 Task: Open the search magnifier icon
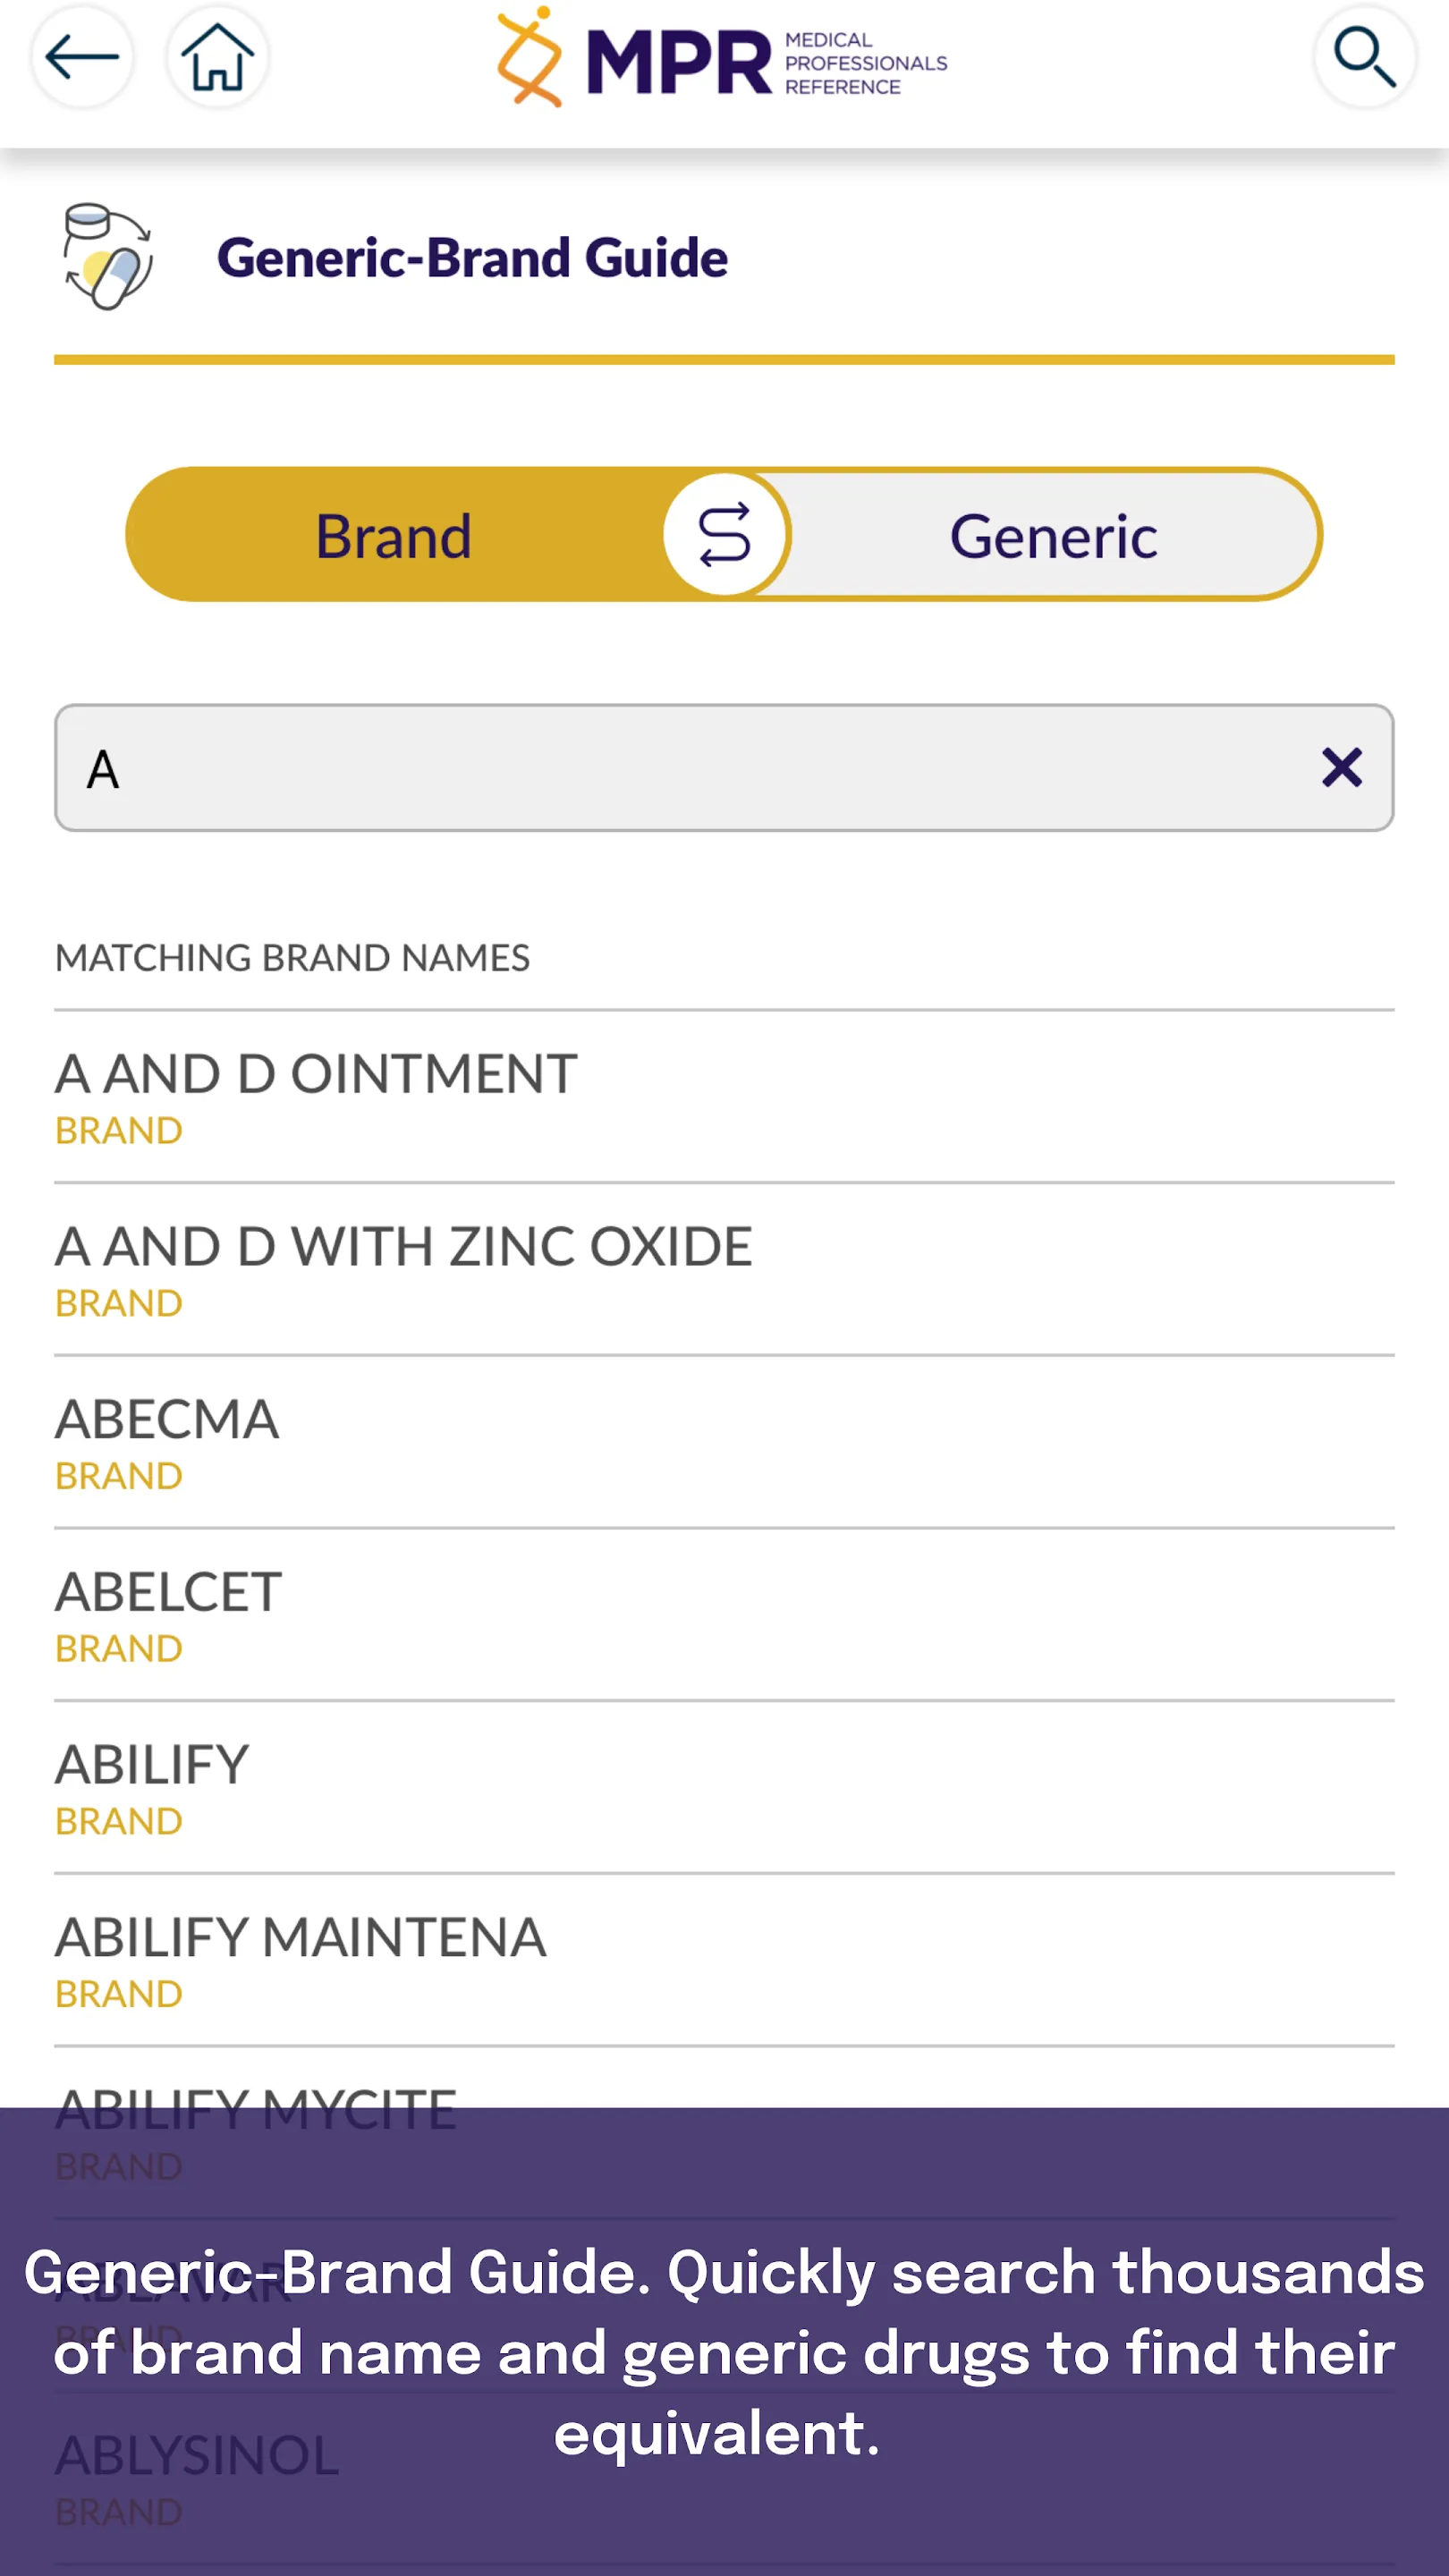point(1364,57)
